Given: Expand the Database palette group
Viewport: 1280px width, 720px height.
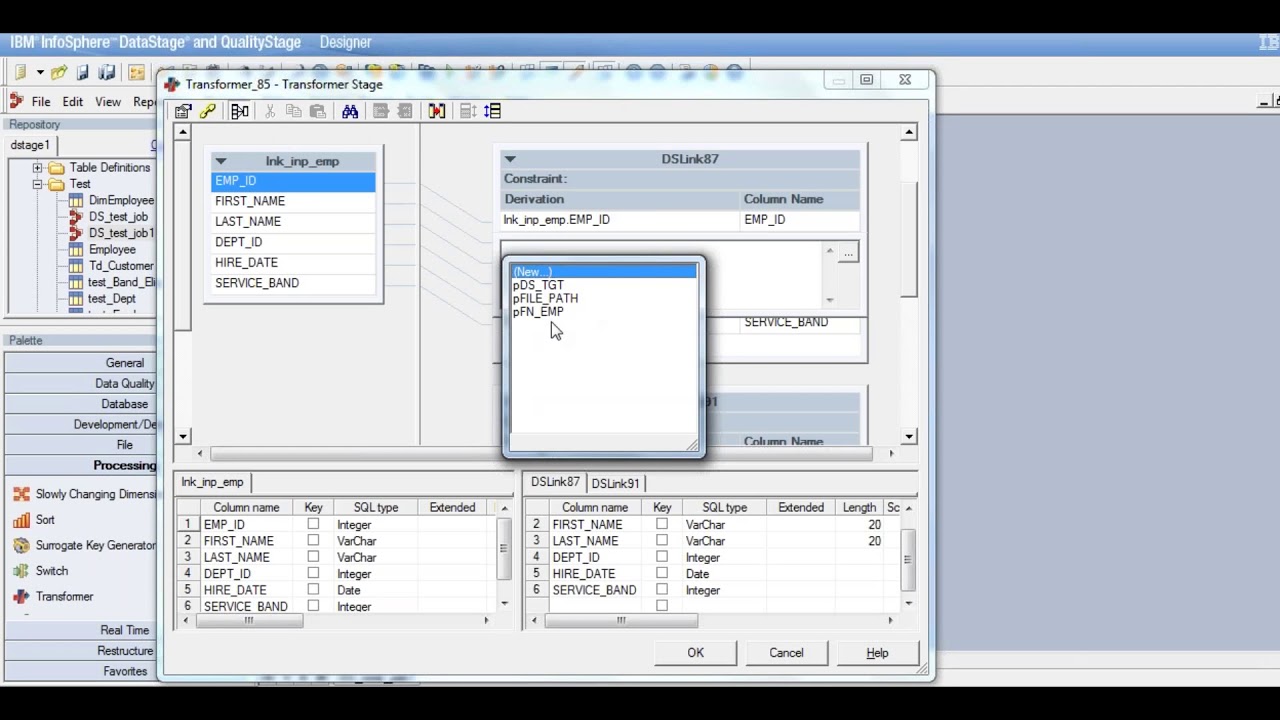Looking at the screenshot, I should click(81, 404).
